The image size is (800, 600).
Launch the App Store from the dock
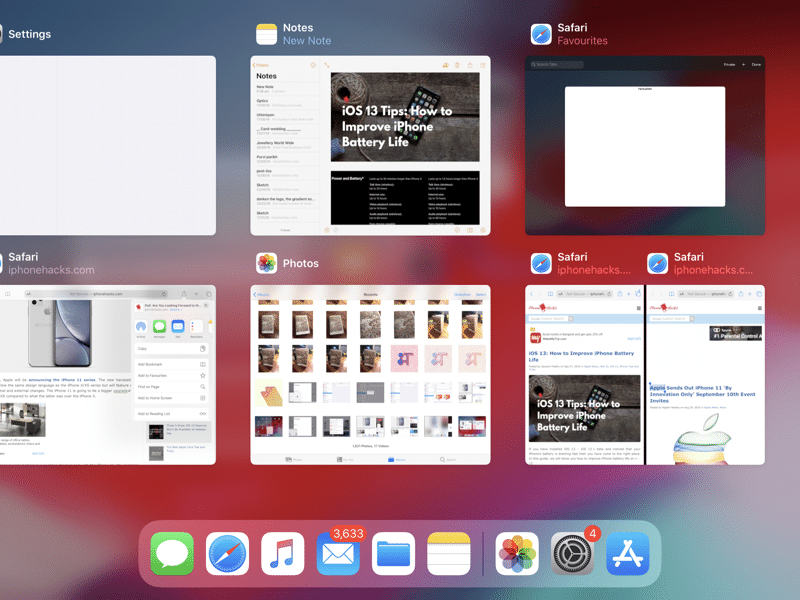click(x=627, y=553)
